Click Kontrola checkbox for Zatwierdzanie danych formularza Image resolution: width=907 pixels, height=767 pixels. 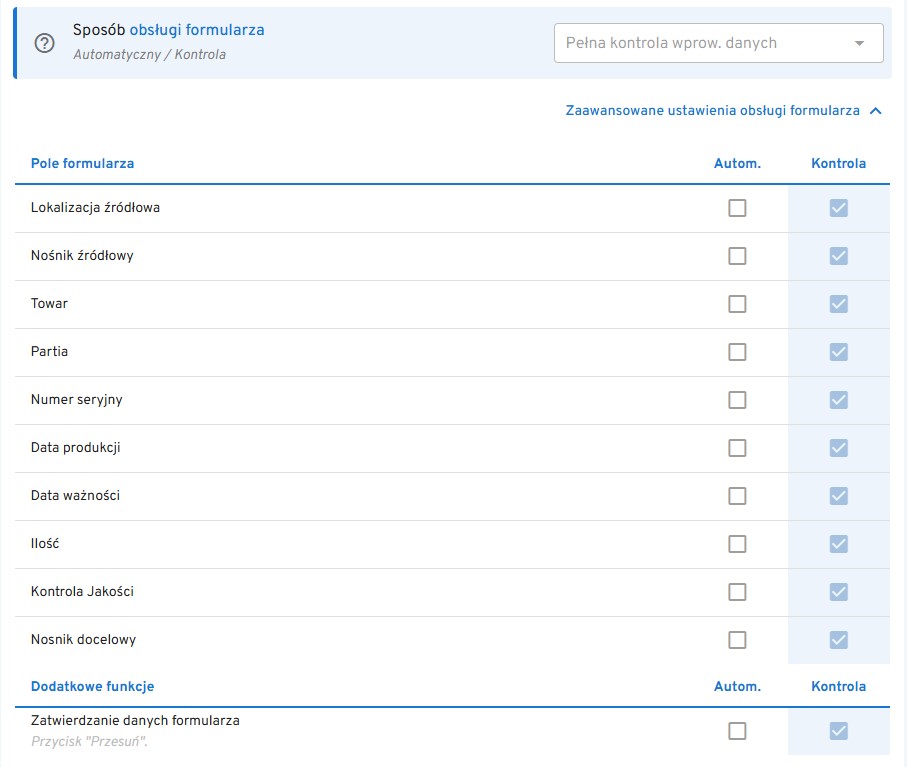839,731
